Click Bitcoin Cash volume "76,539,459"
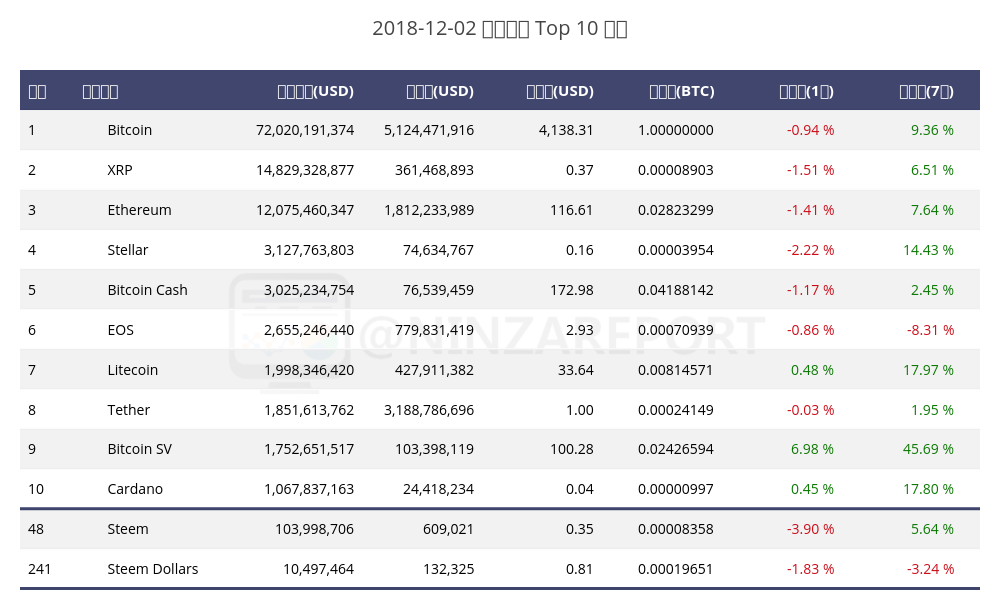The width and height of the screenshot is (1000, 610). [x=438, y=290]
